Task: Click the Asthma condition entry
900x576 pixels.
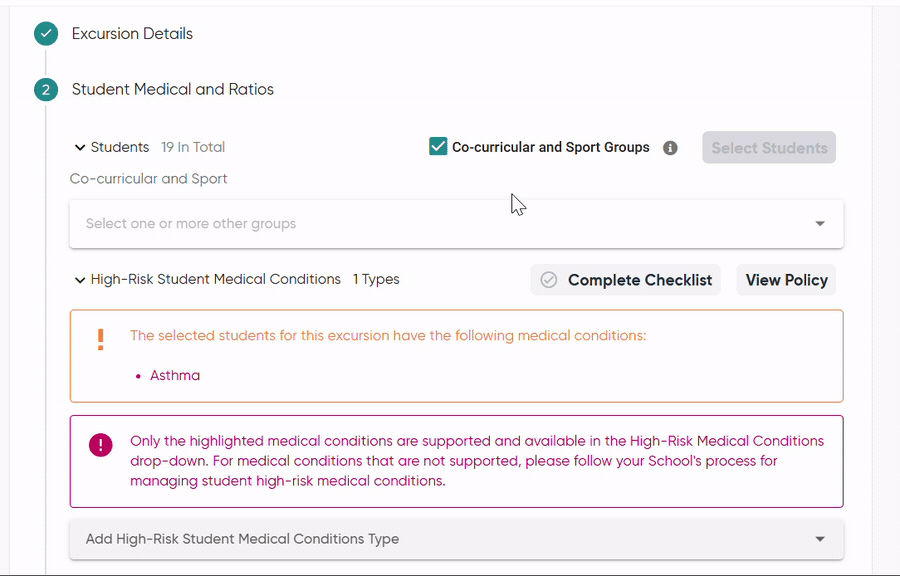Action: point(175,376)
